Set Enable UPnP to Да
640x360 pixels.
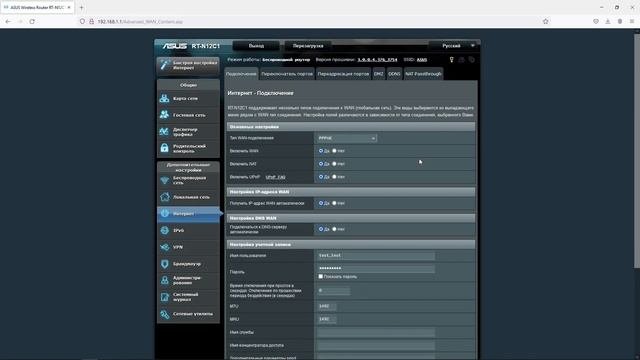(x=321, y=177)
